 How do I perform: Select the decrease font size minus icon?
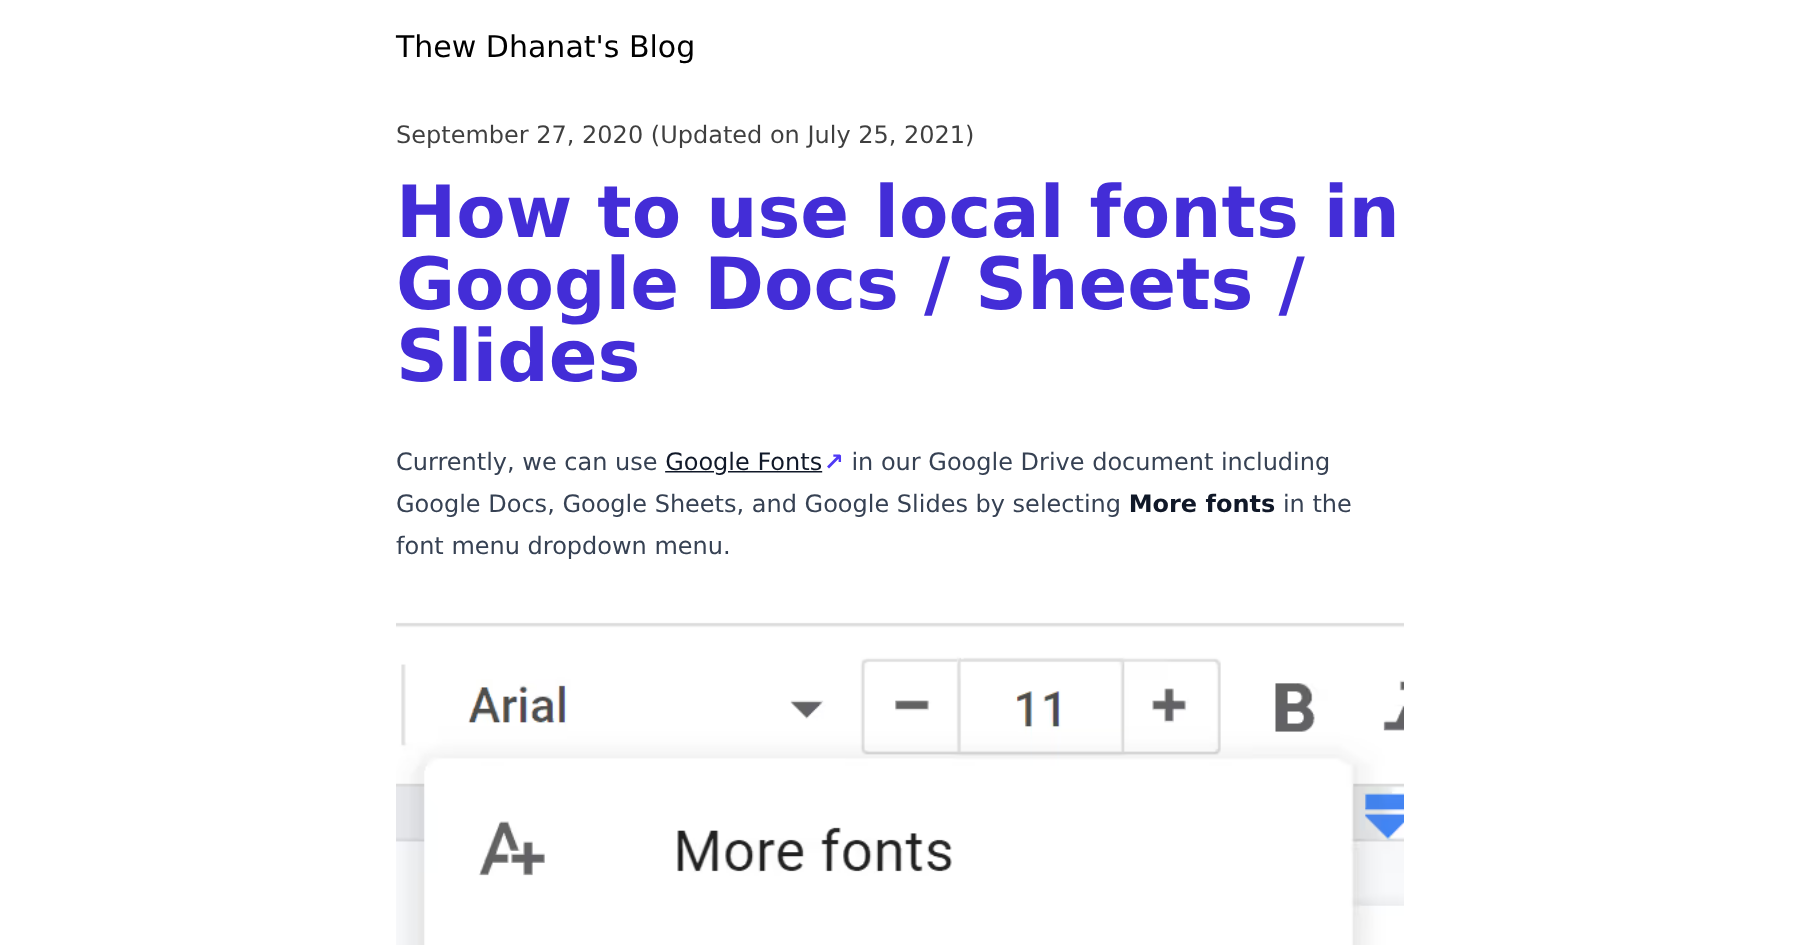910,707
